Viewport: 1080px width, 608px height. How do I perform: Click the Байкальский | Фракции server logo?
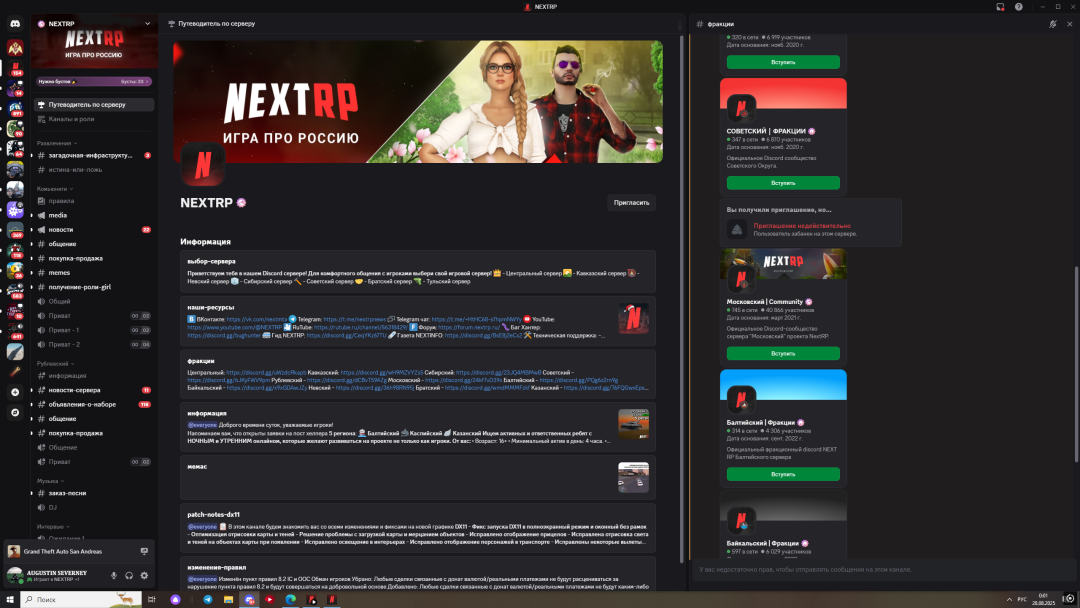pos(741,521)
